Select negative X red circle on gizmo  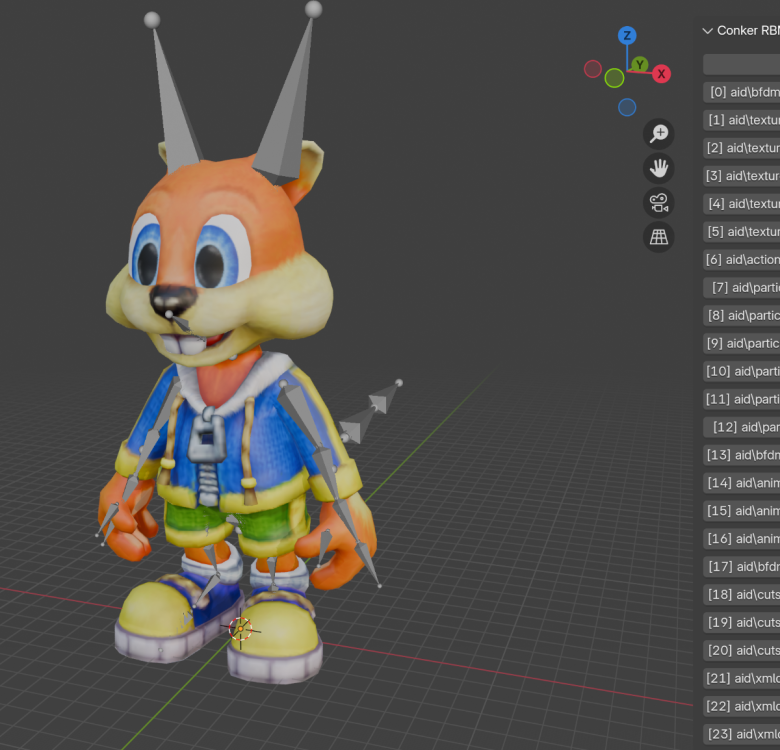(x=592, y=69)
